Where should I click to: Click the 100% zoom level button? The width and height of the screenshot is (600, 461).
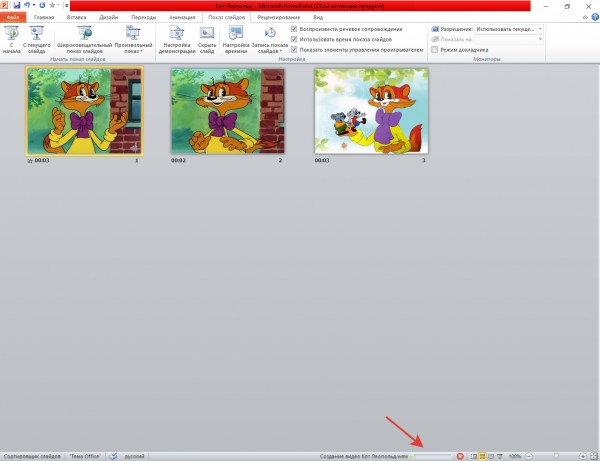click(515, 456)
